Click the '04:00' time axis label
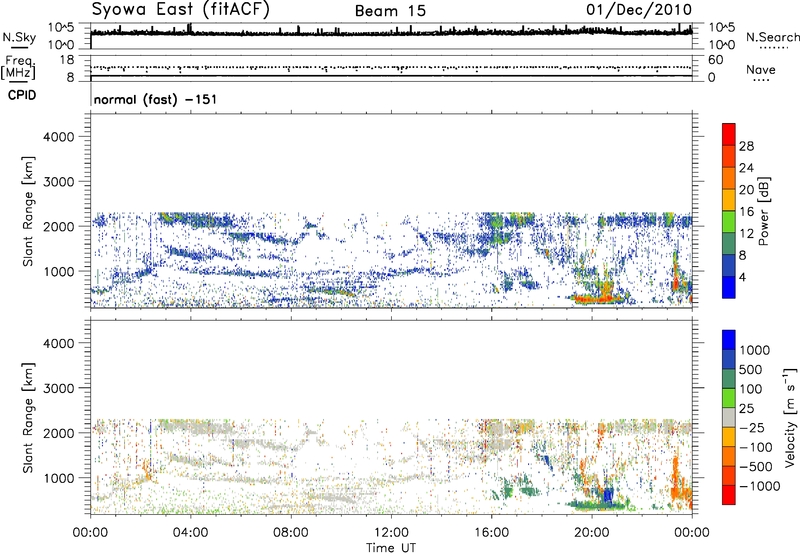 [x=190, y=533]
